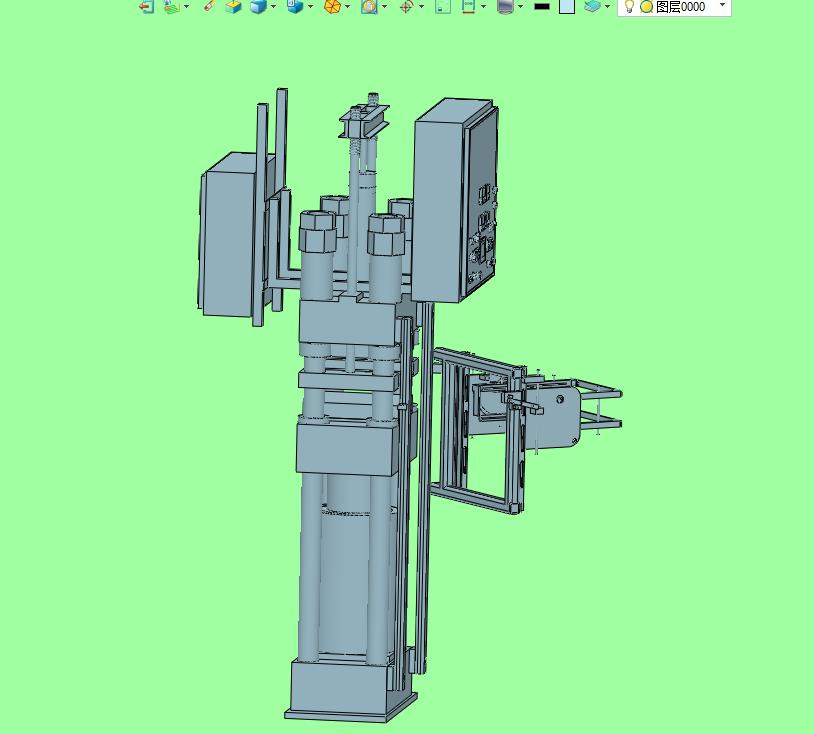Viewport: 814px width, 734px height.
Task: Click the yellow circle layer color icon
Action: (646, 7)
